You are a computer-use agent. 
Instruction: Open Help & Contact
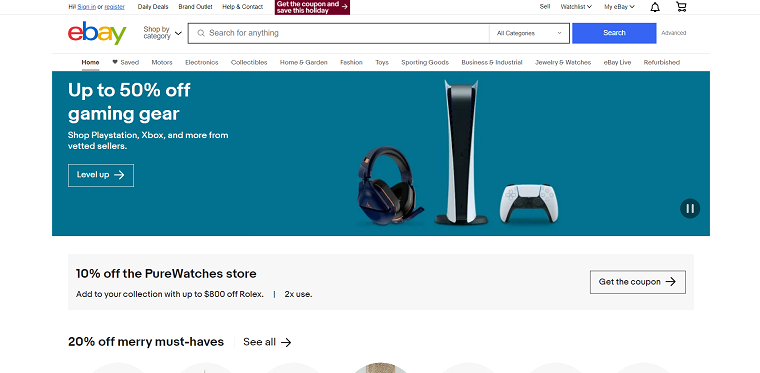click(242, 7)
